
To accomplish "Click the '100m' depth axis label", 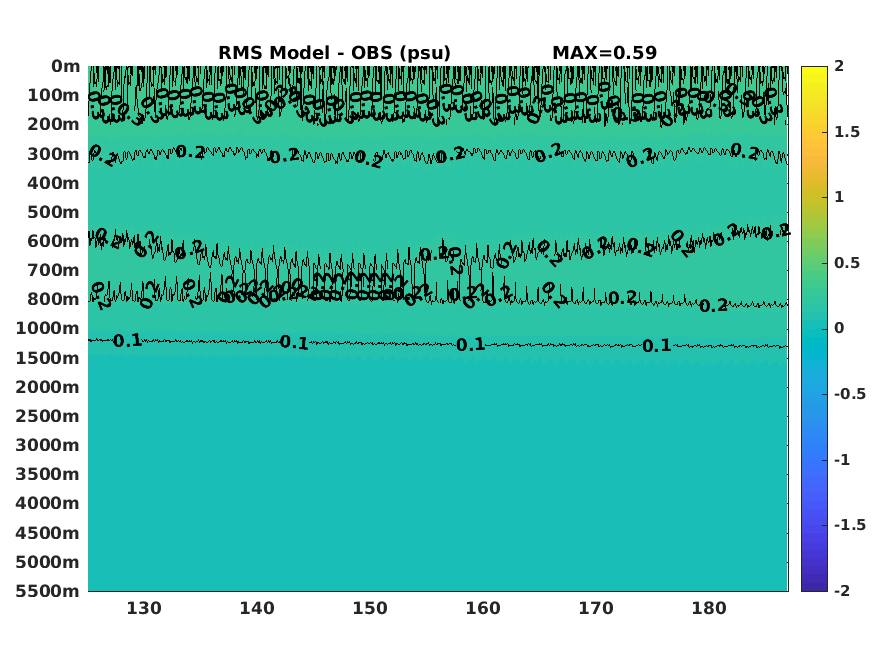I will tap(54, 95).
